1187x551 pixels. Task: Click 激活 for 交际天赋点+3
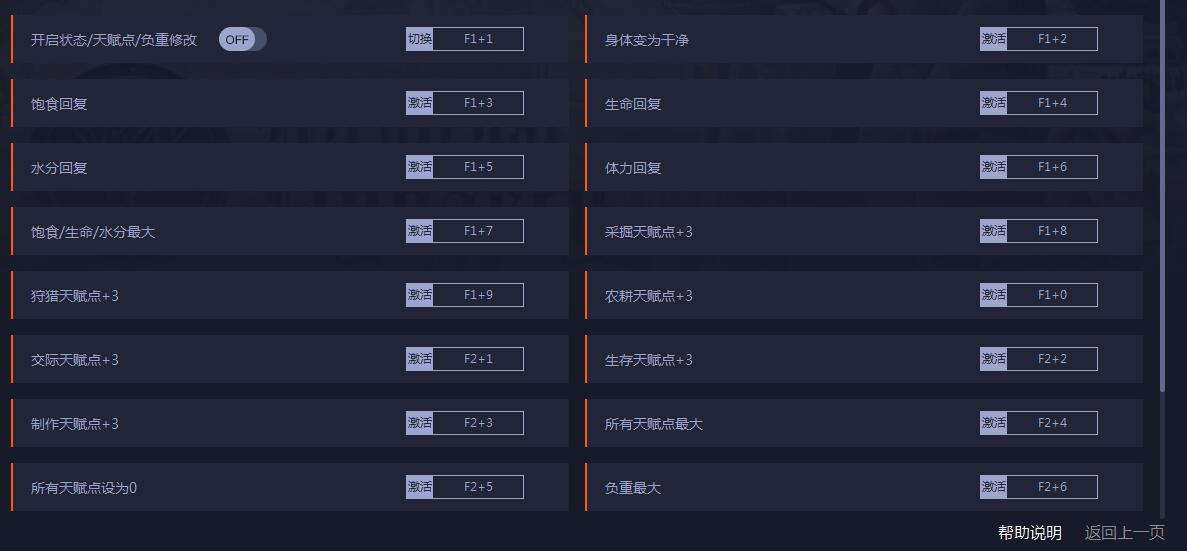420,359
